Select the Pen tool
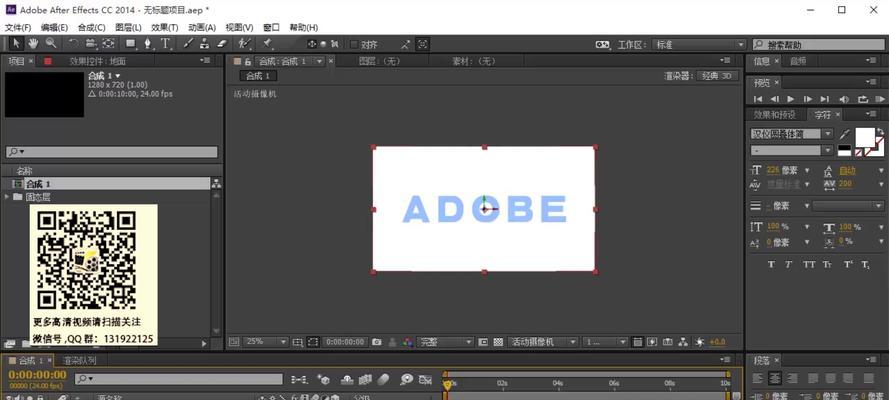This screenshot has height=400, width=889. [148, 44]
